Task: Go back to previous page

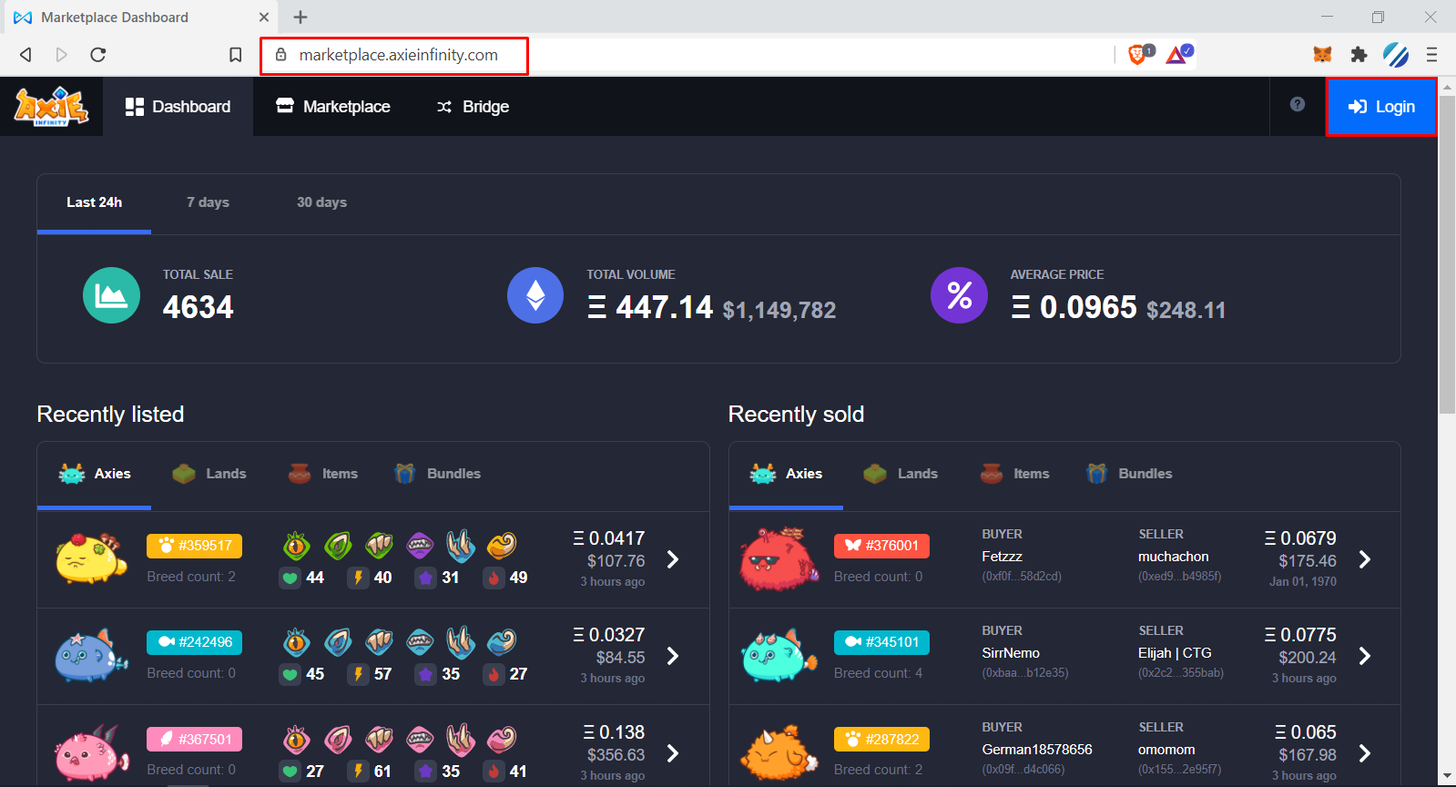Action: 26,55
